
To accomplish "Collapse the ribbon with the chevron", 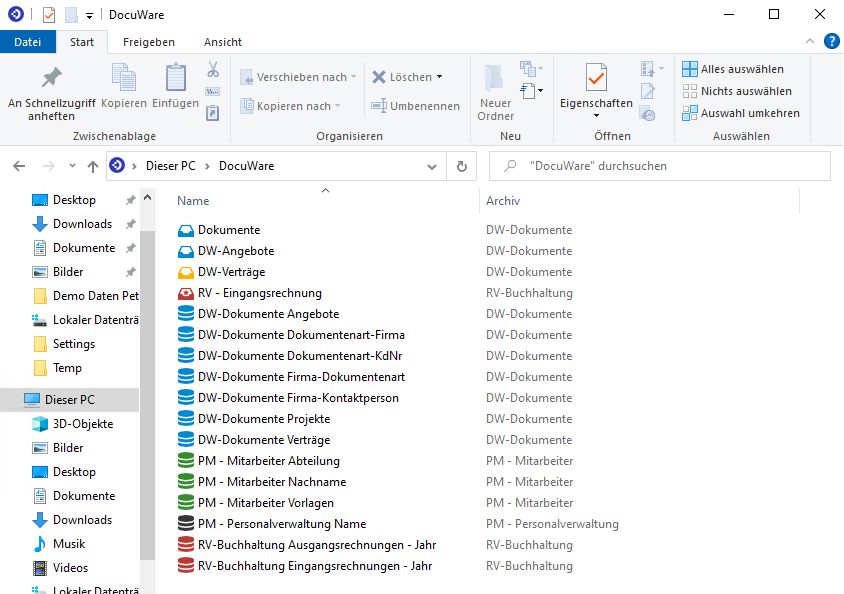I will coord(810,41).
